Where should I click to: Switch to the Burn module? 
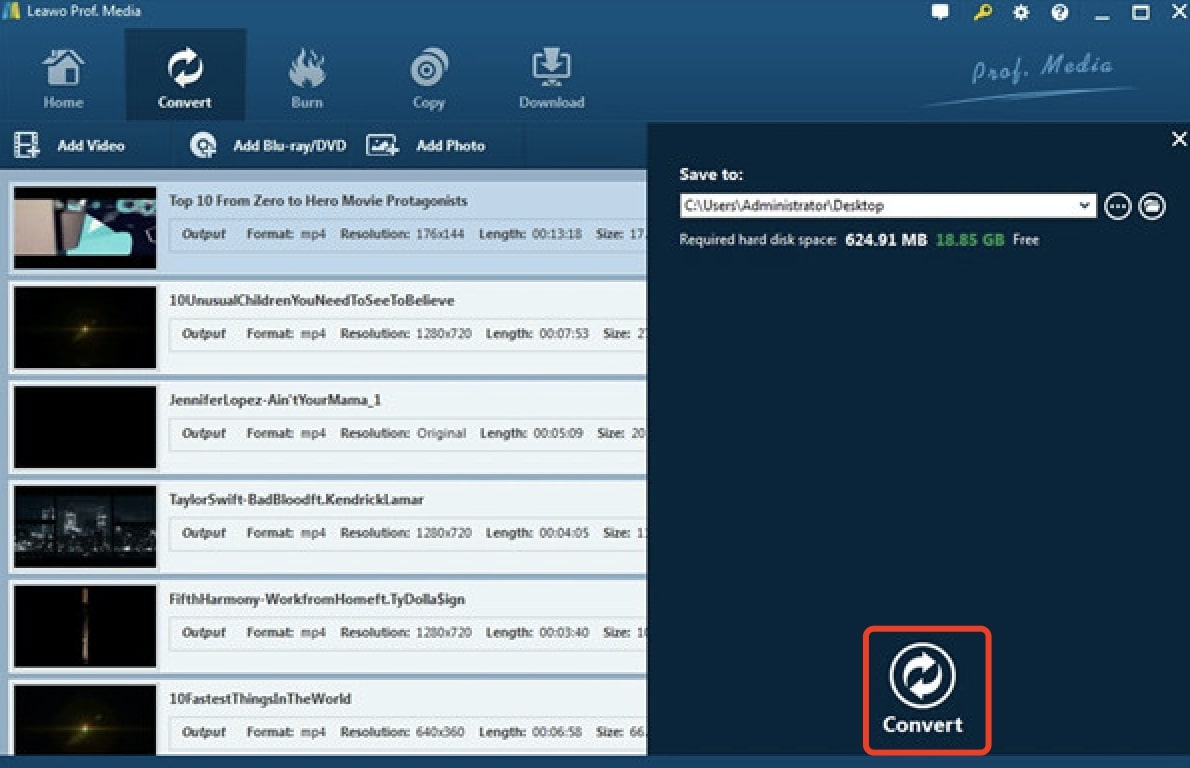click(x=306, y=78)
